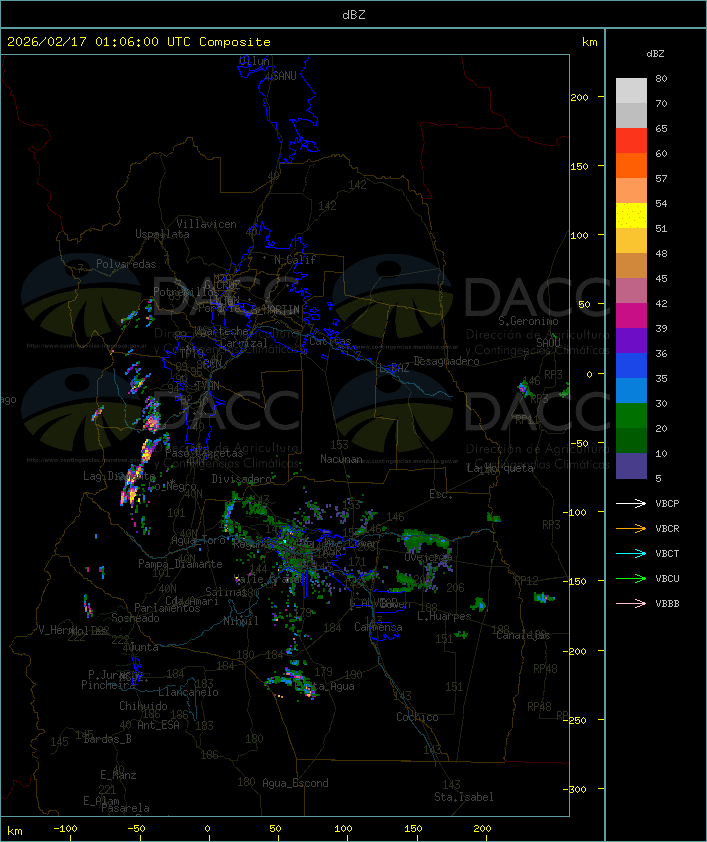Click the Sta.Isabel map label
This screenshot has width=707, height=842.
click(x=464, y=797)
